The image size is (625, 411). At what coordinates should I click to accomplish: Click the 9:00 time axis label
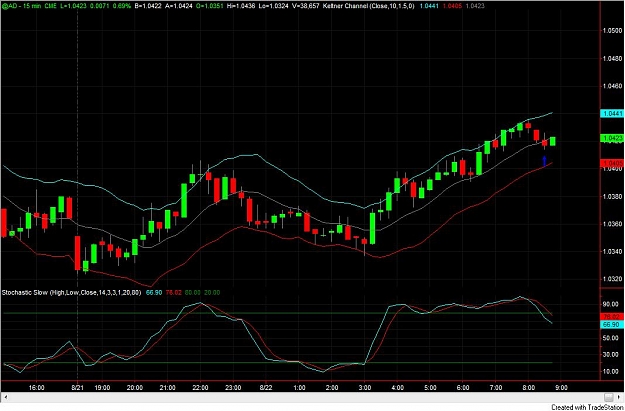[x=562, y=387]
